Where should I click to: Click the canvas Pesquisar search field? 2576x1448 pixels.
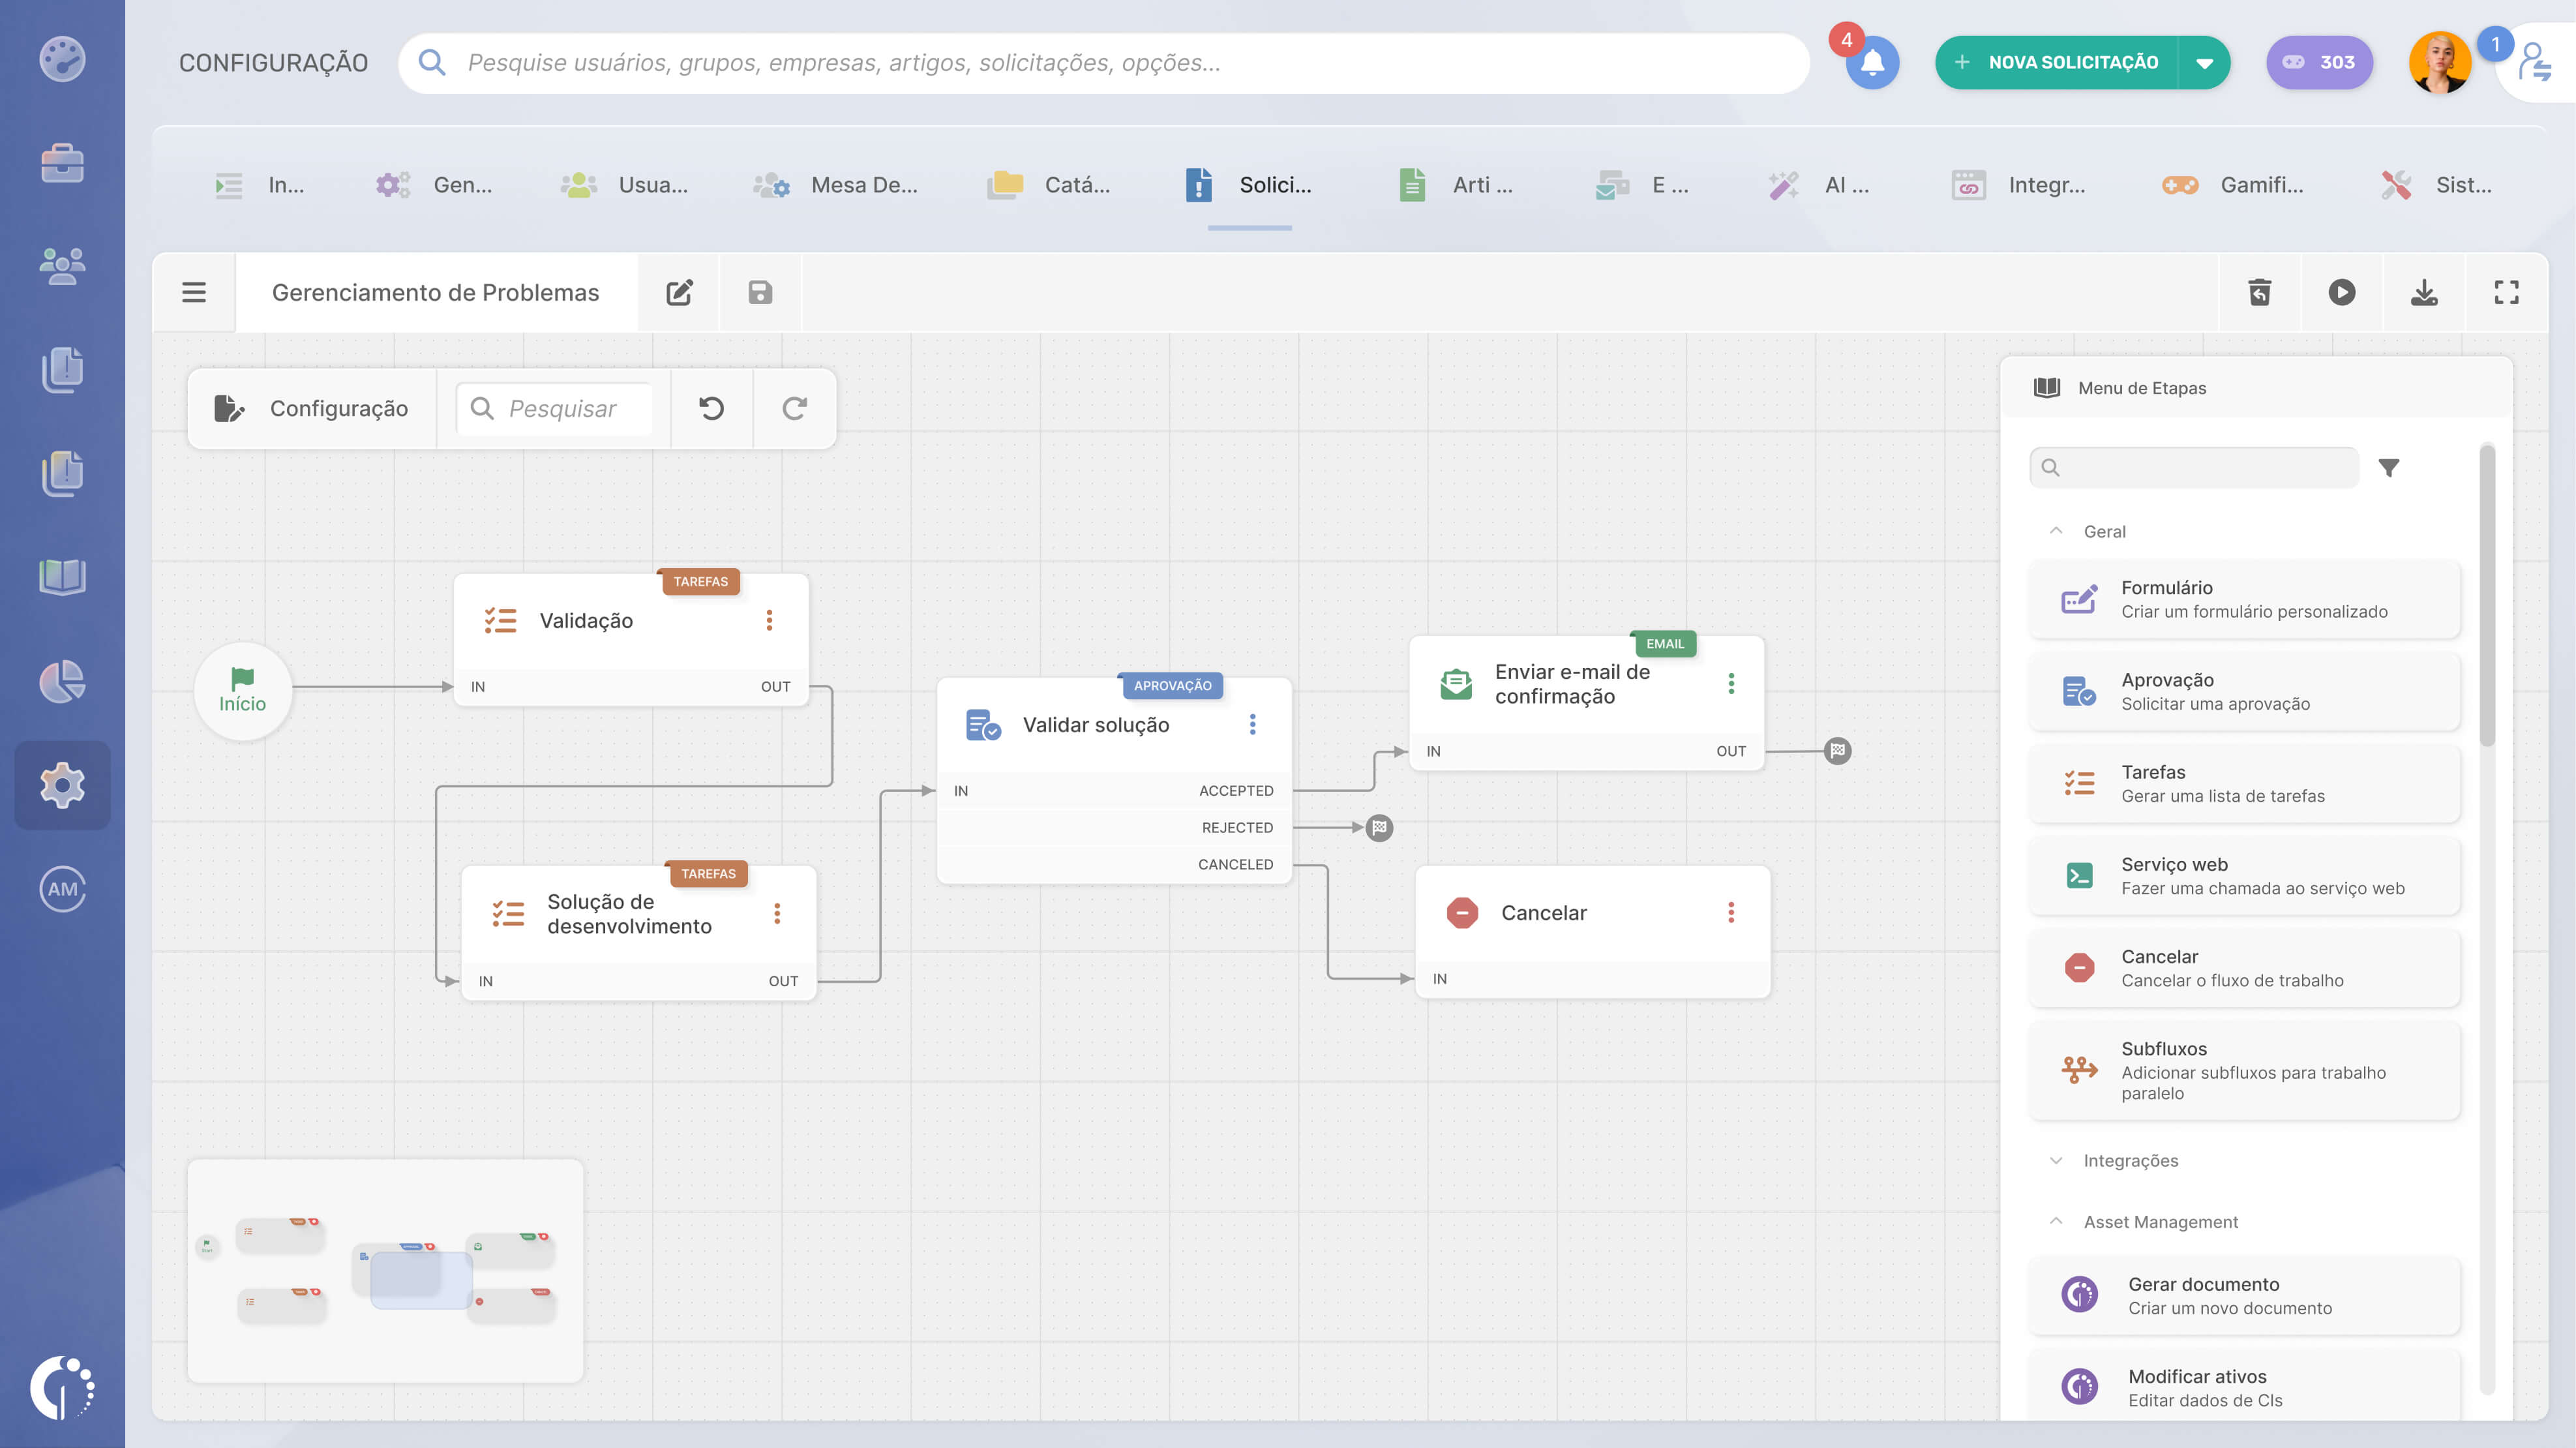tap(555, 408)
